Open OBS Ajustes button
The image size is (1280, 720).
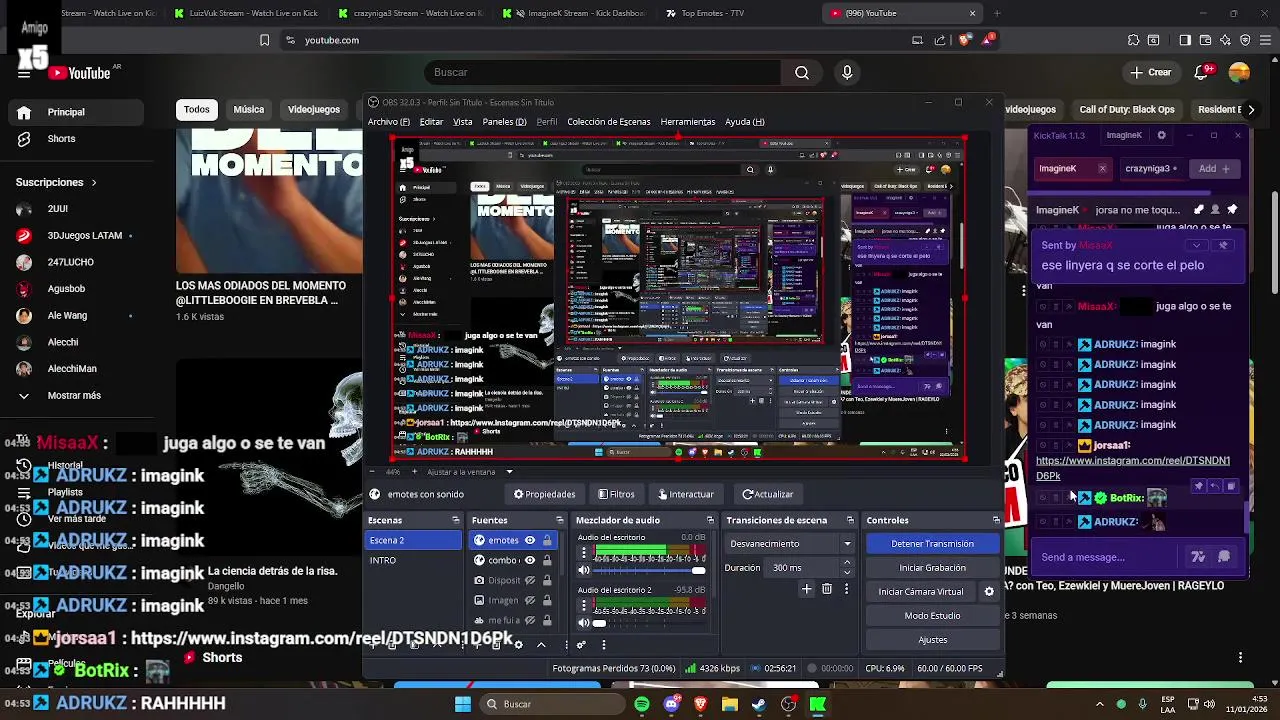932,640
